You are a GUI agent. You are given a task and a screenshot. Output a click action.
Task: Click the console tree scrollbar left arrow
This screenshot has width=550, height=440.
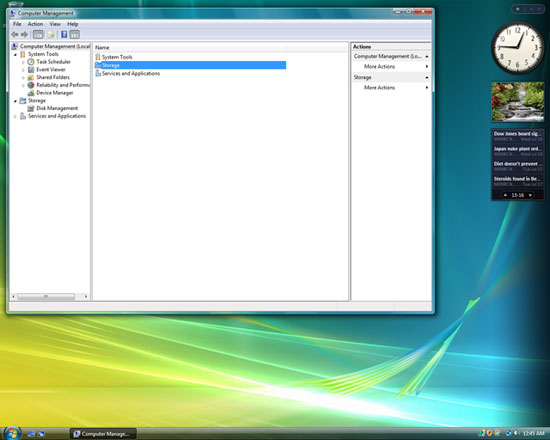click(14, 296)
